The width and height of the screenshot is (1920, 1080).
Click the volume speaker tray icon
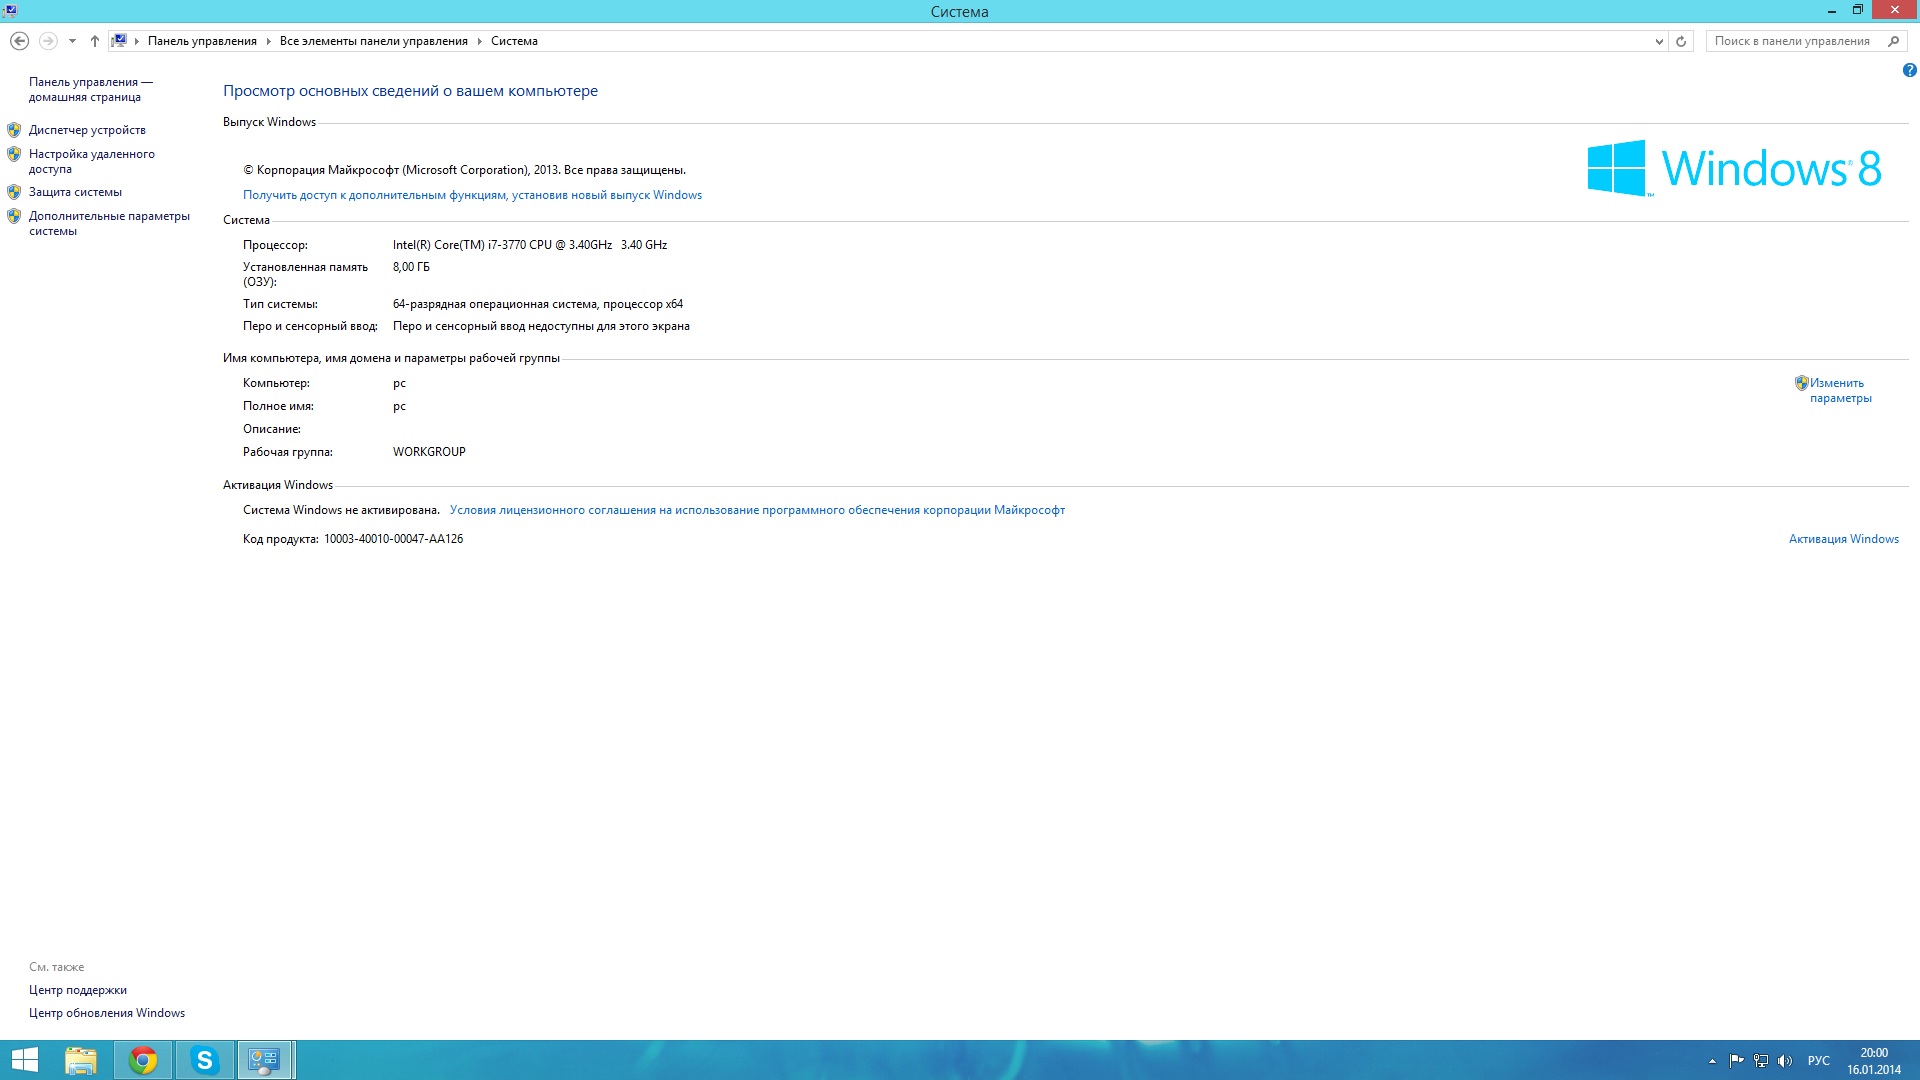1785,1061
